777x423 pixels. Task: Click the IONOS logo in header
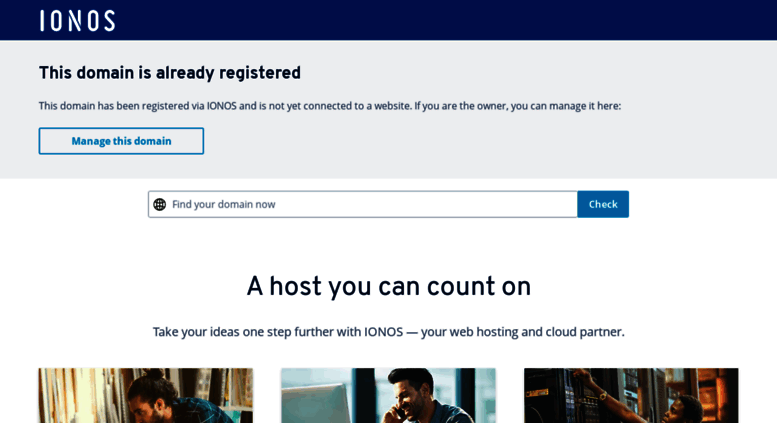[x=77, y=20]
